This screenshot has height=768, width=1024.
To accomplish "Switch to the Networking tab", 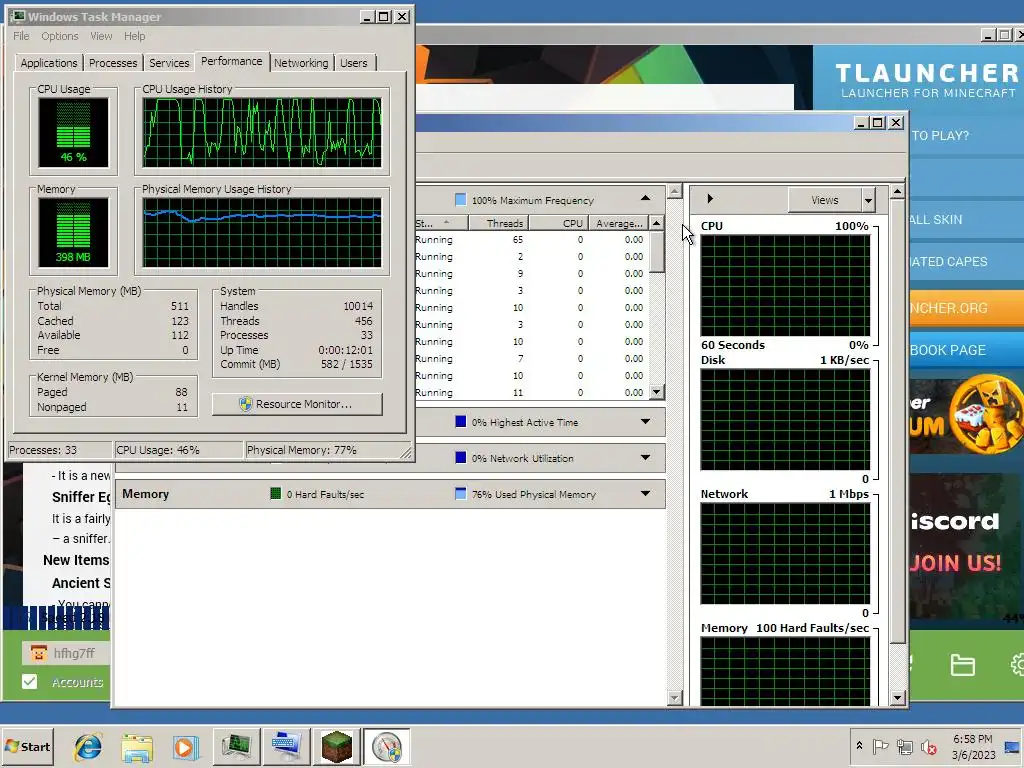I will click(x=301, y=63).
